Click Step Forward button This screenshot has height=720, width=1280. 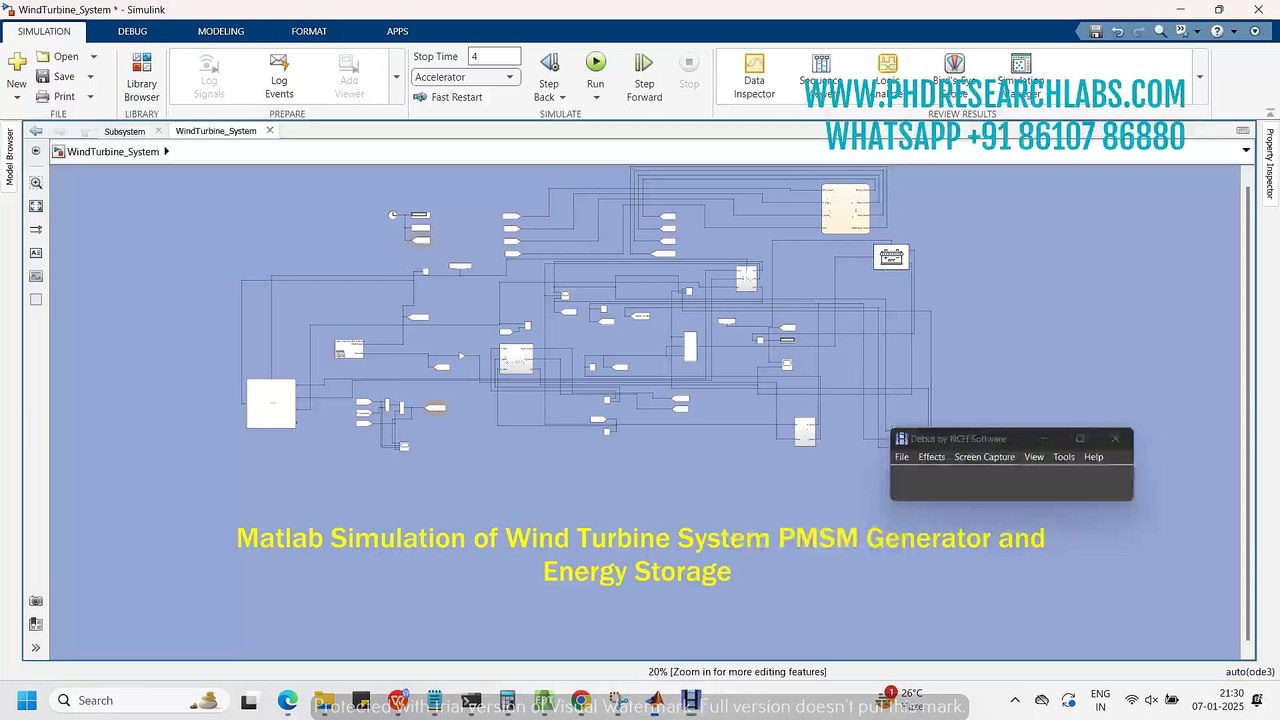click(644, 77)
